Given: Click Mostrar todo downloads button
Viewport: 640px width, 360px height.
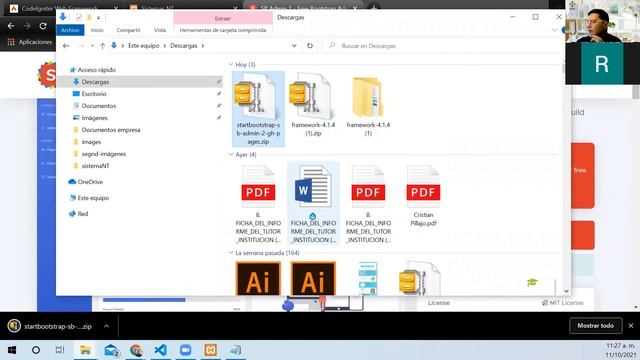Looking at the screenshot, I should (596, 326).
